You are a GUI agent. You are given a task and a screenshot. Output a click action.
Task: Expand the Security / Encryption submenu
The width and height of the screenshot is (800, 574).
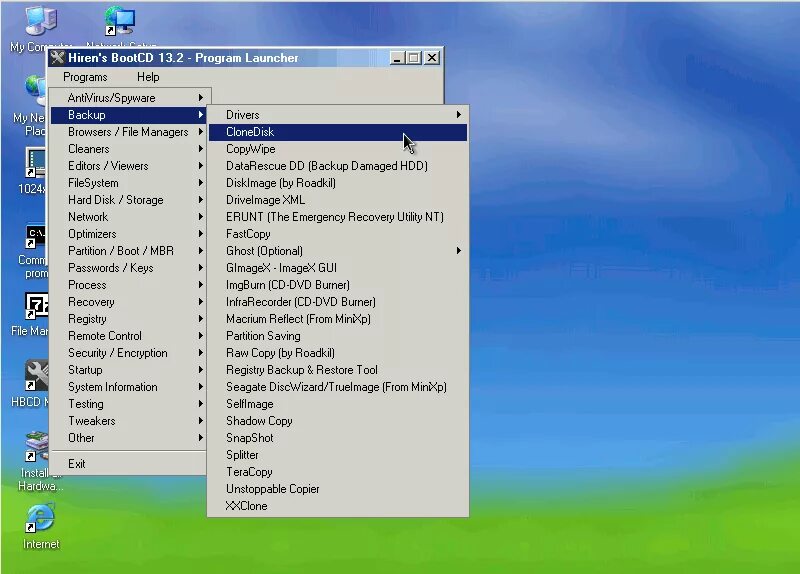point(130,353)
